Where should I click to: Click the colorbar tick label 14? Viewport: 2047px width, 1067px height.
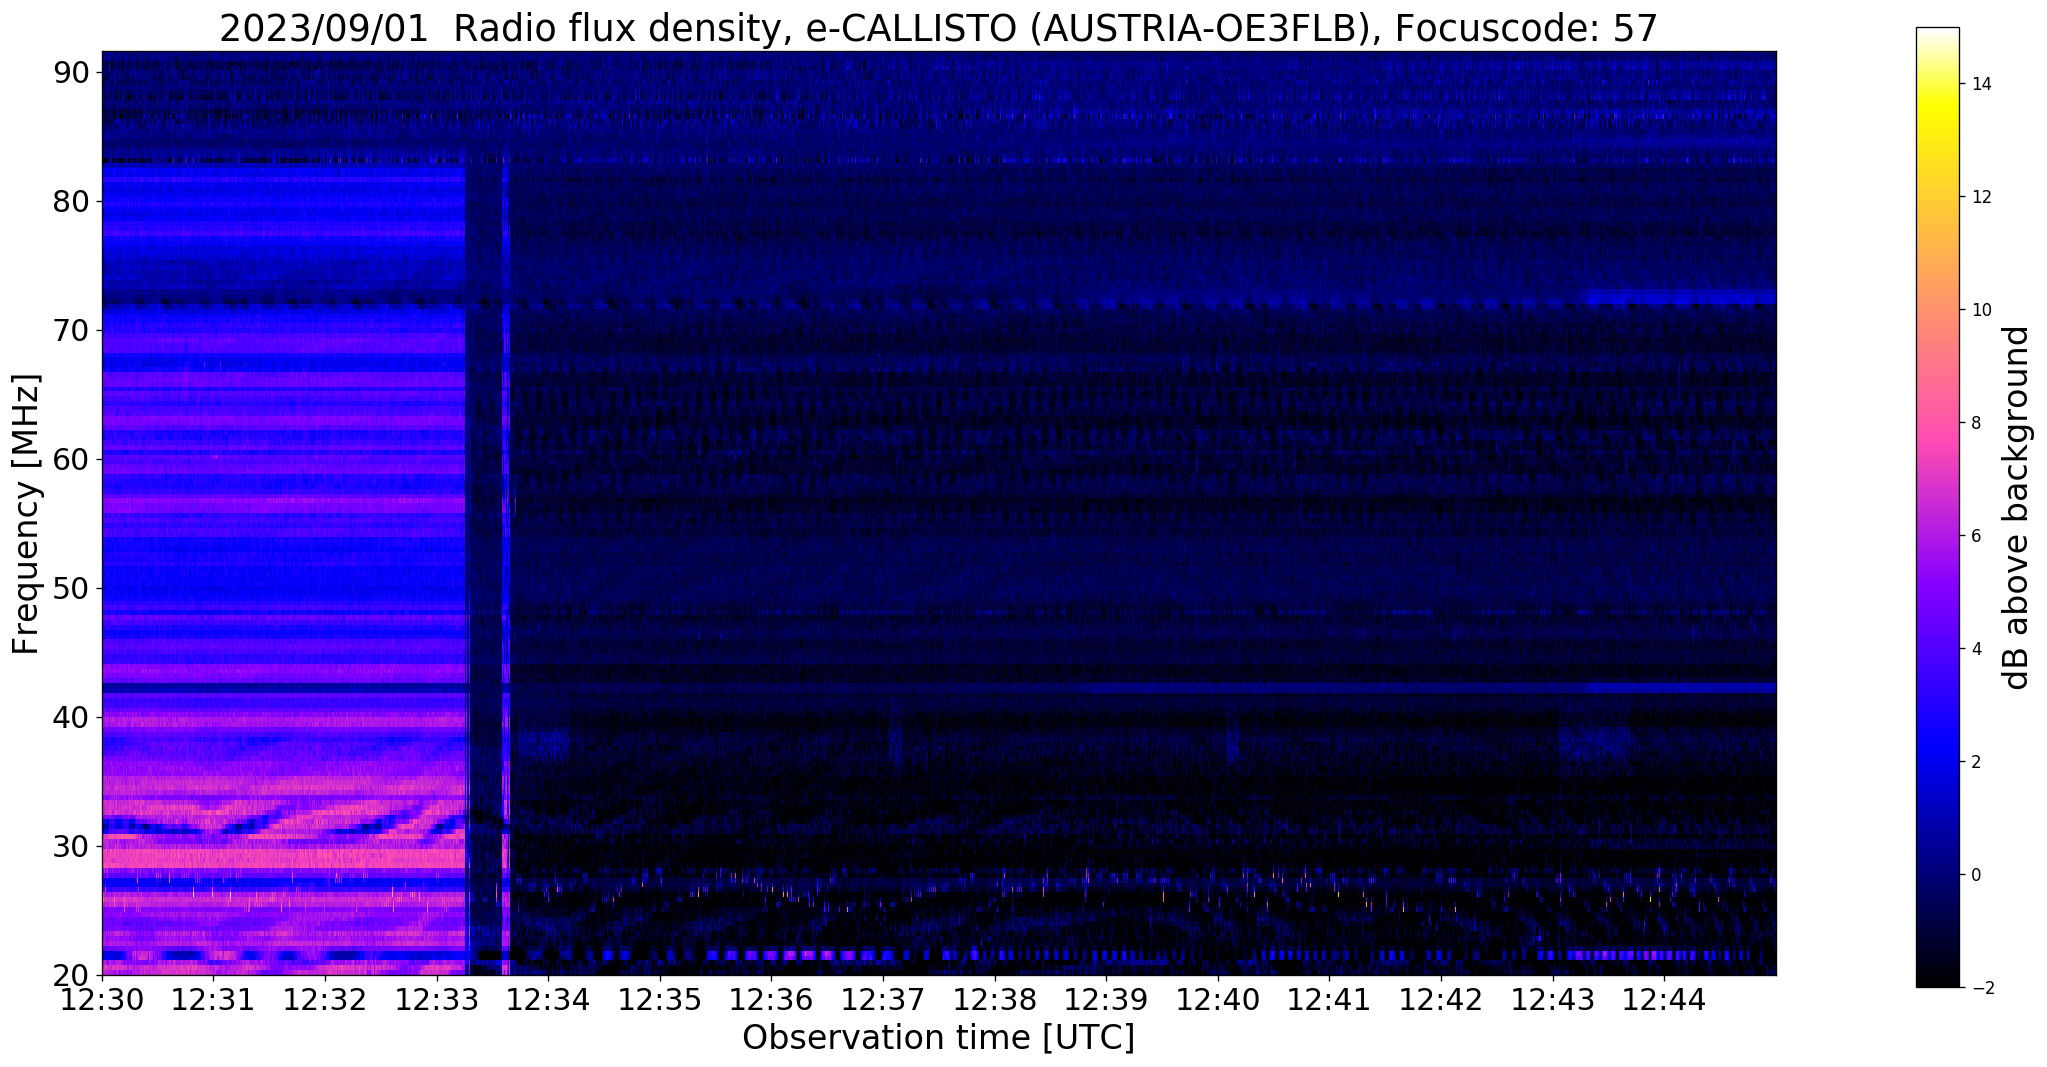(1980, 84)
